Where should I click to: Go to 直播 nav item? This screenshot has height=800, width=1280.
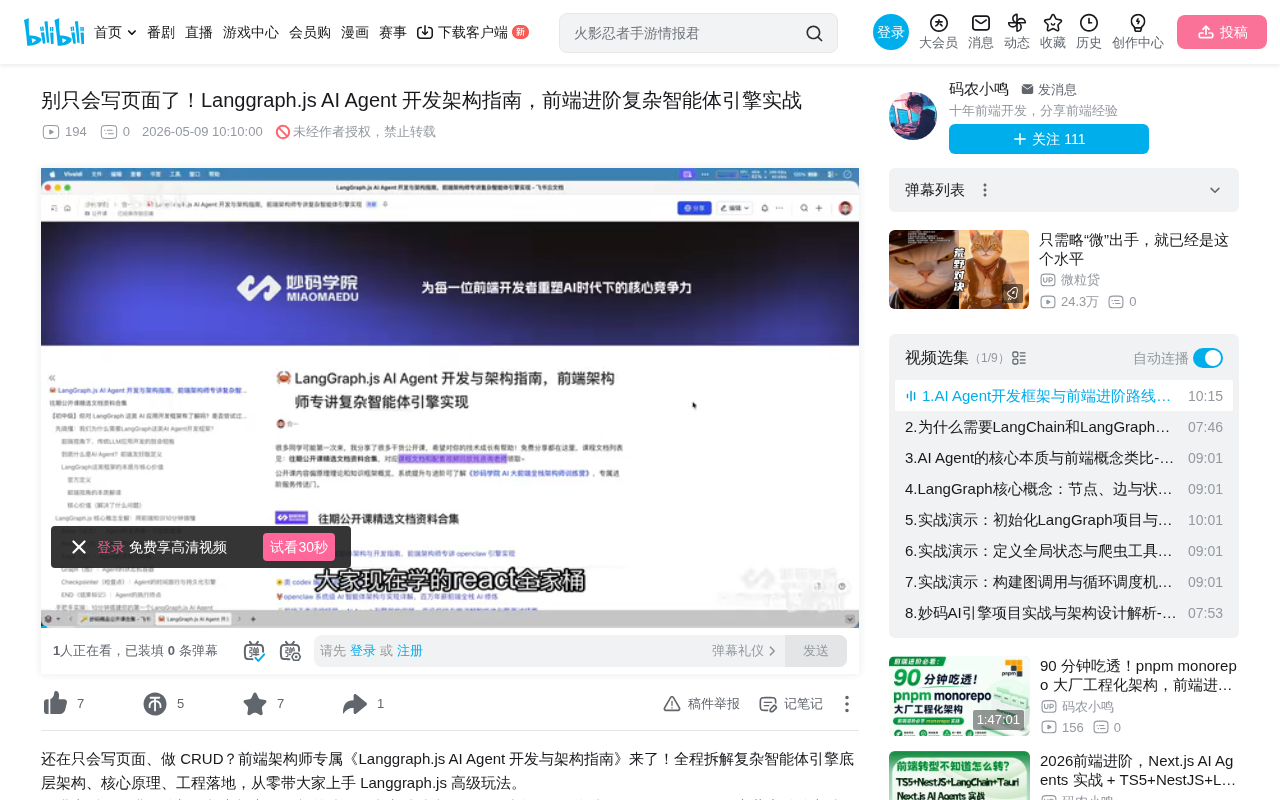[199, 32]
